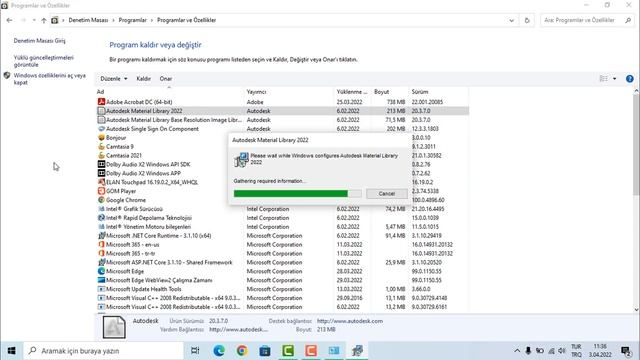The width and height of the screenshot is (640, 360).
Task: Sort by the Sürüm column header
Action: 439,92
